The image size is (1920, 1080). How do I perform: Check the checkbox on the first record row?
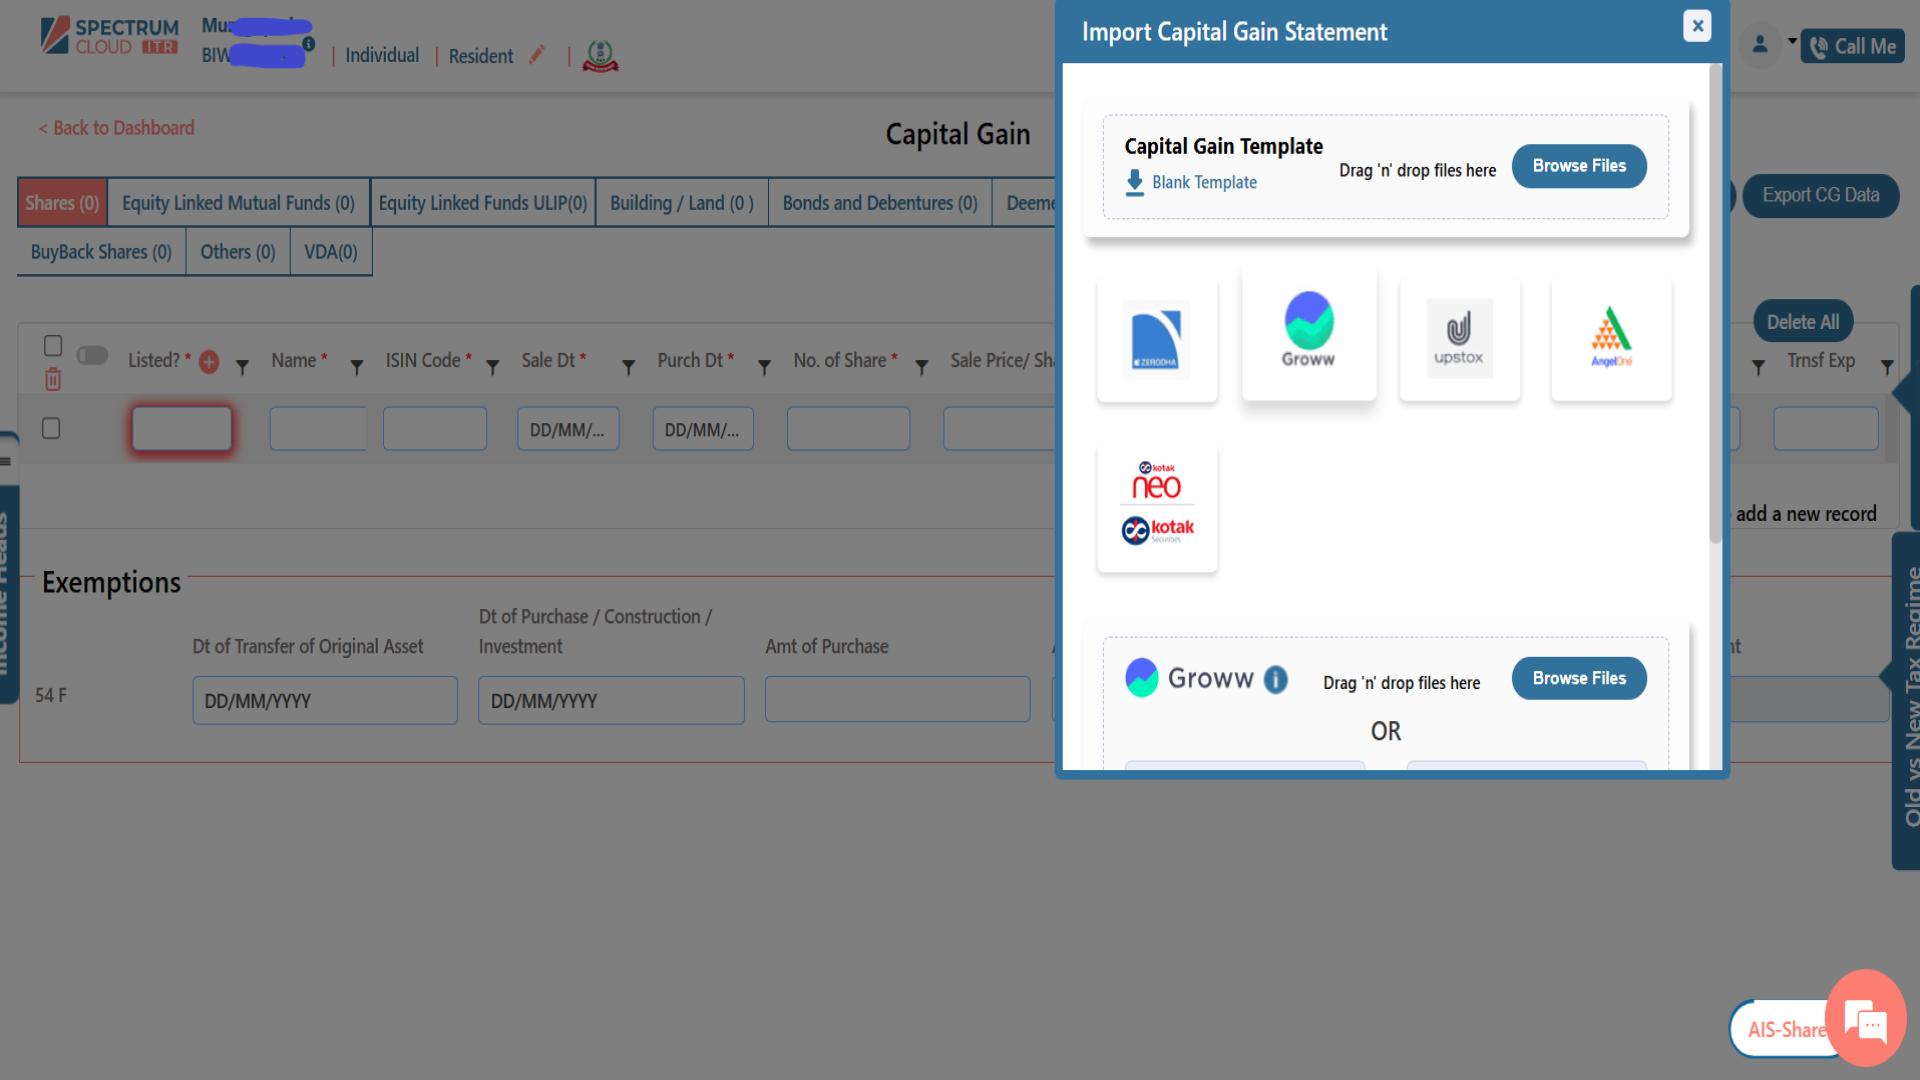tap(53, 428)
